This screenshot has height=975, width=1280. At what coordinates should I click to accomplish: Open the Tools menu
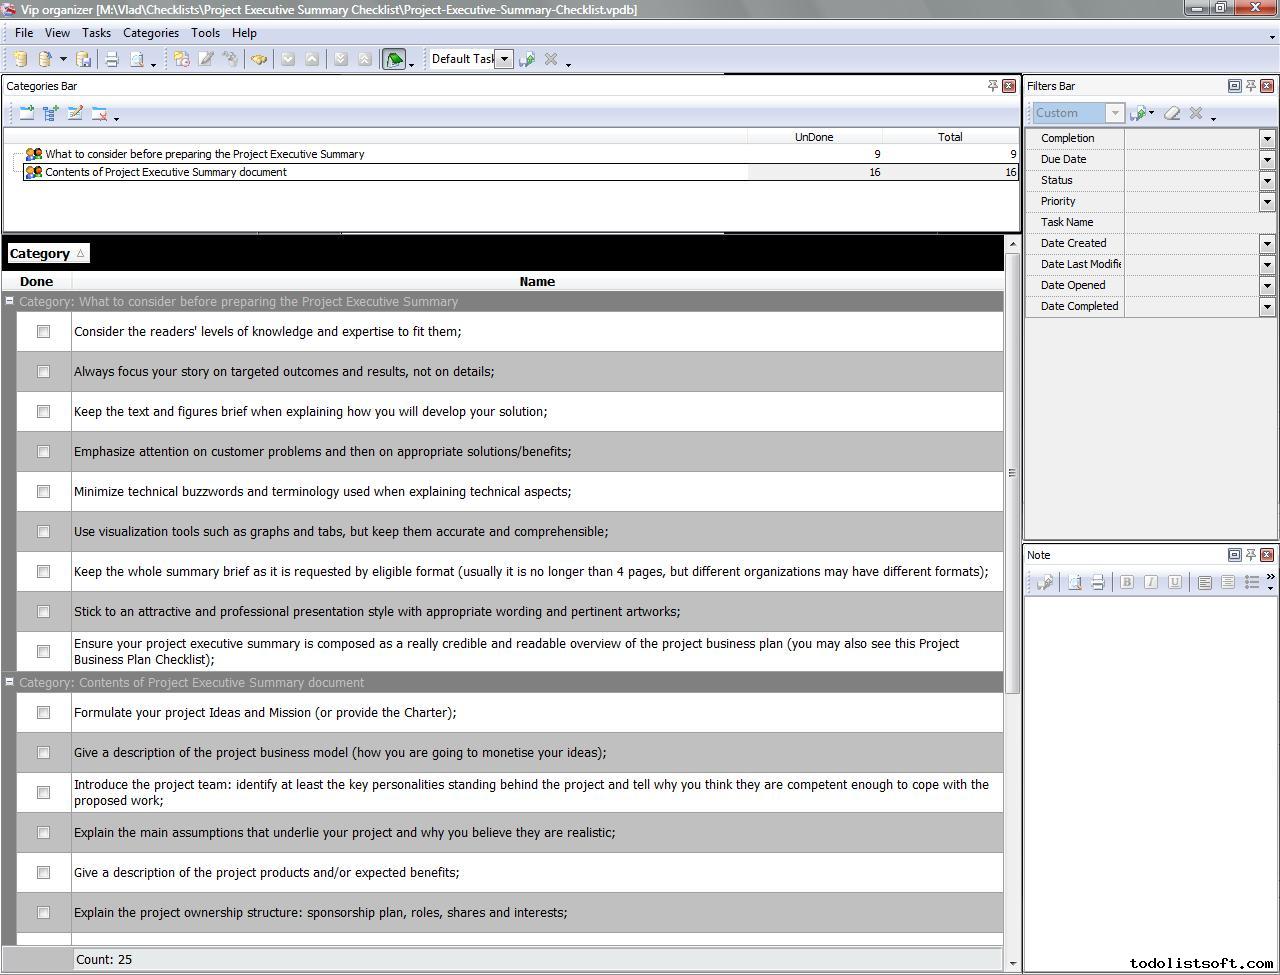click(205, 33)
